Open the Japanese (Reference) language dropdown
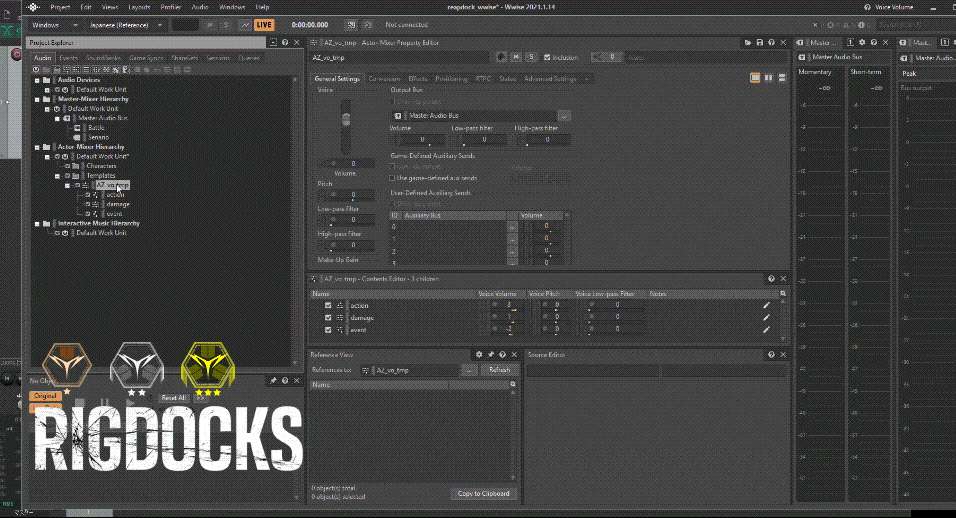This screenshot has width=956, height=518. [x=126, y=25]
